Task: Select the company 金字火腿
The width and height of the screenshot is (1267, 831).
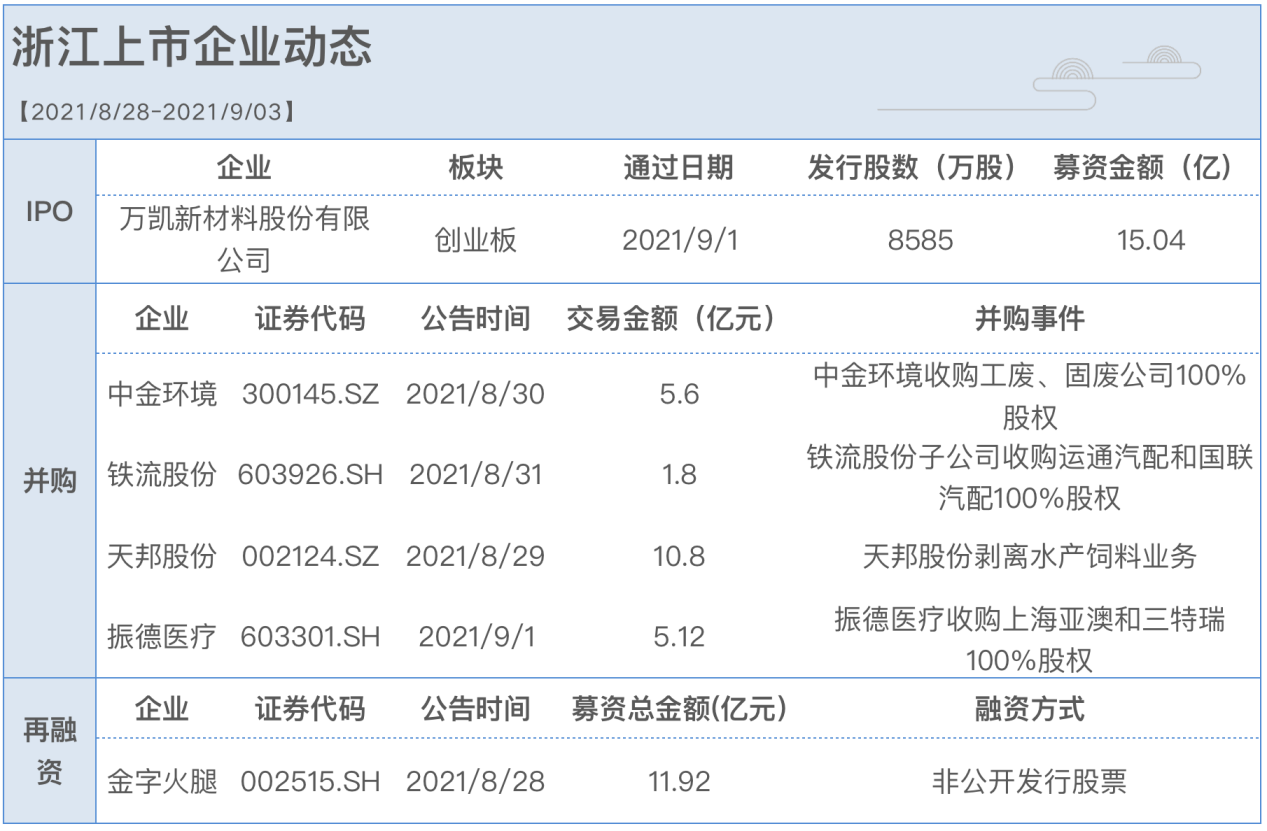Action: (x=161, y=781)
